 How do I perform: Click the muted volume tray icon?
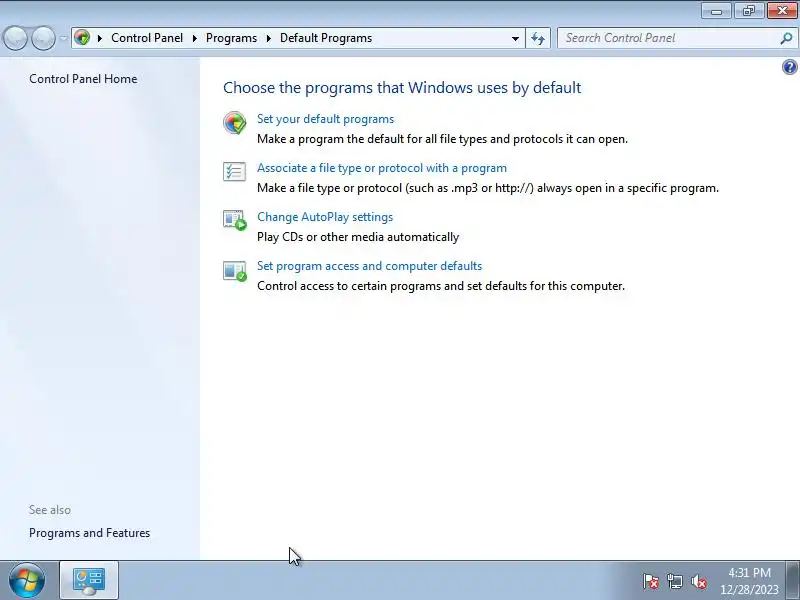(x=698, y=581)
